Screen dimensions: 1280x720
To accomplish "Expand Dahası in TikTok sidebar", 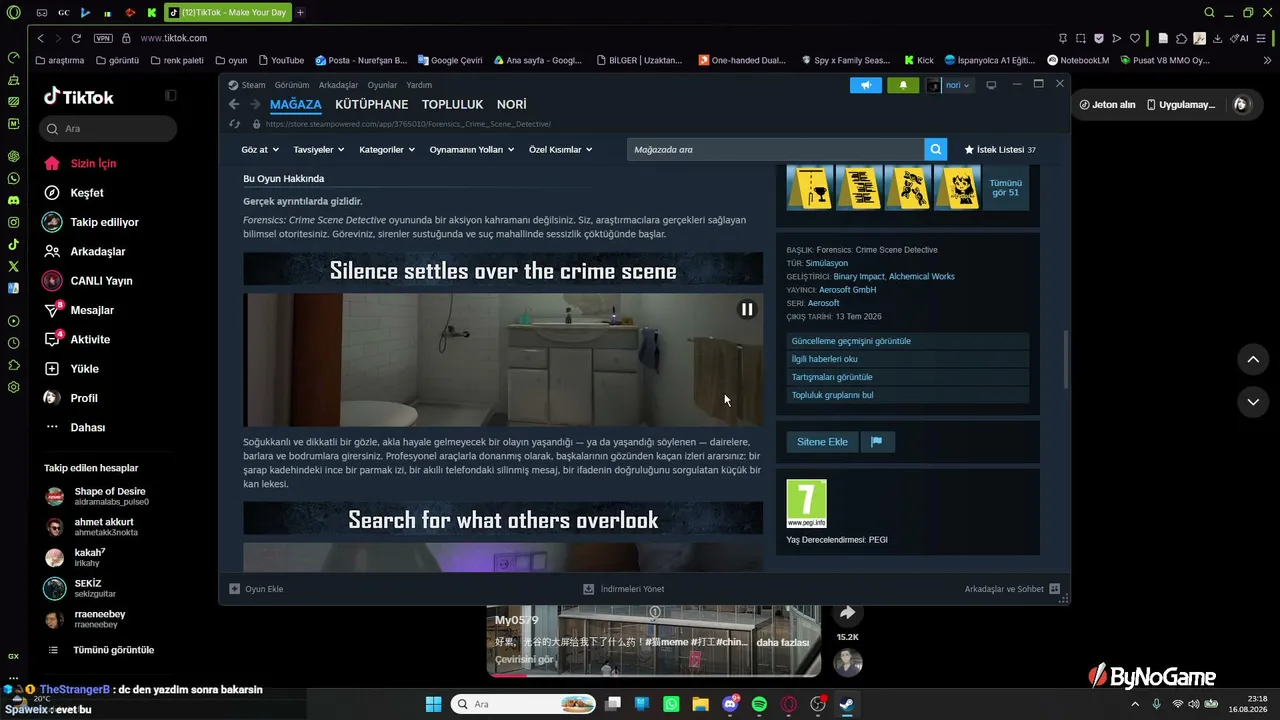I will [x=76, y=428].
